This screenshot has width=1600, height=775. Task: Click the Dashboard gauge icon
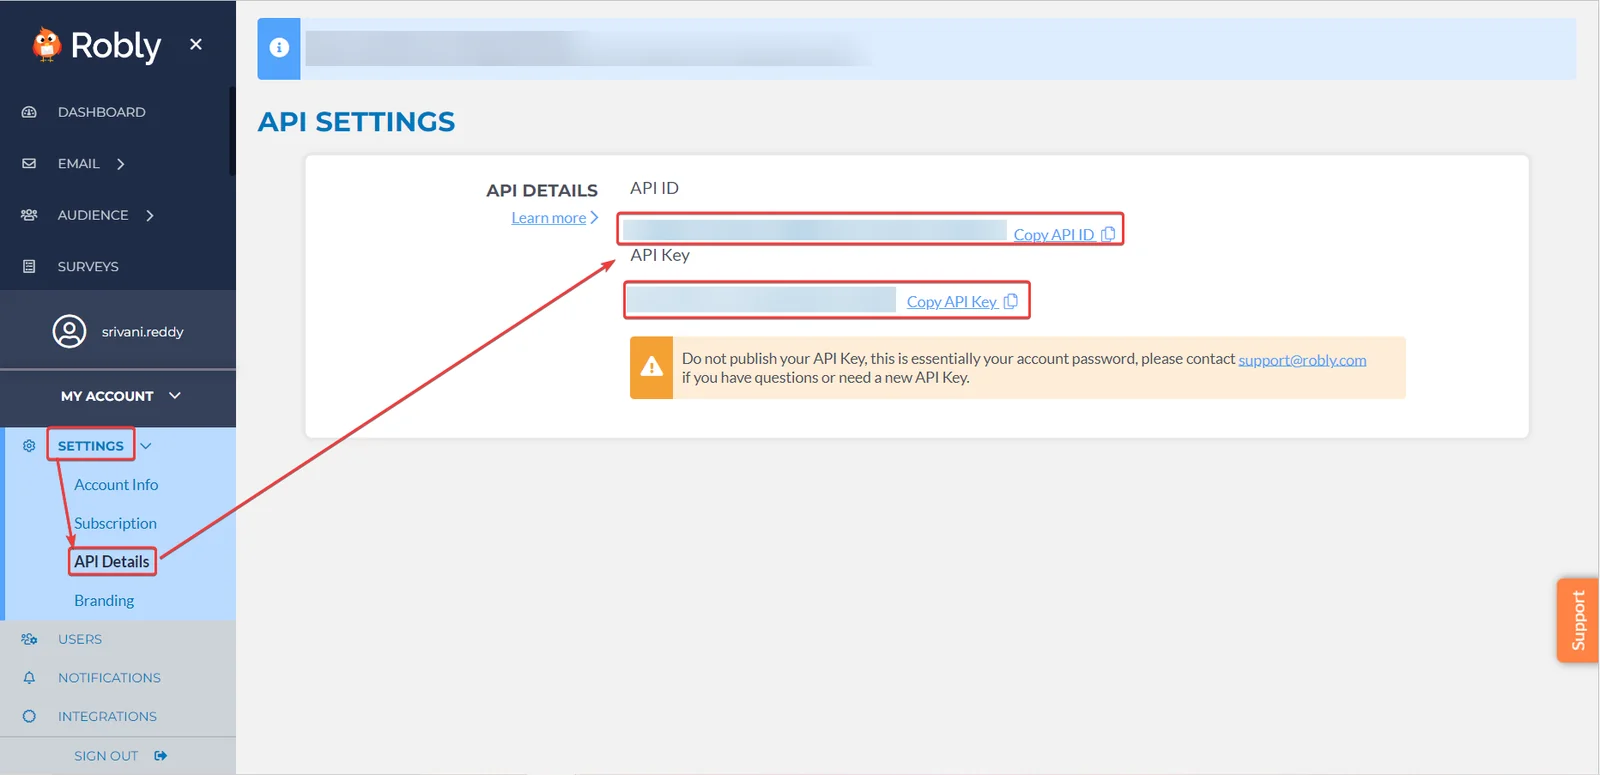point(29,112)
